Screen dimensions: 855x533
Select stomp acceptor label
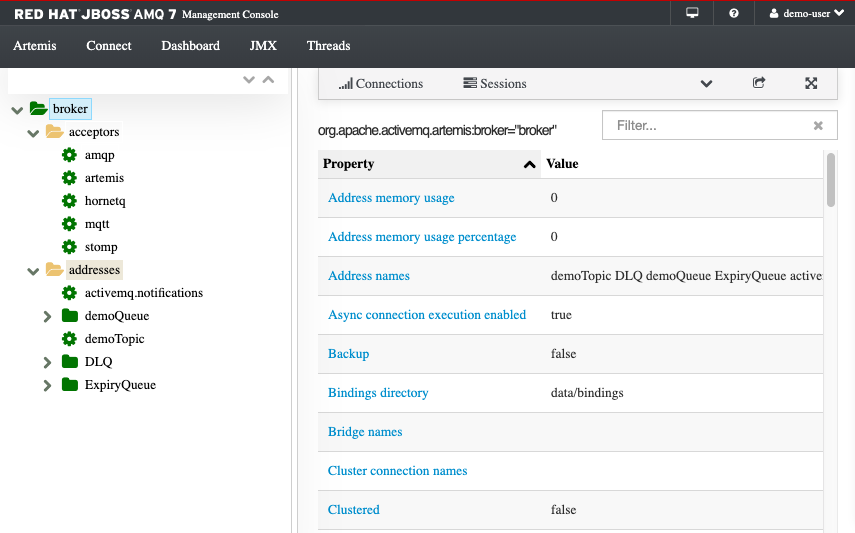(101, 247)
